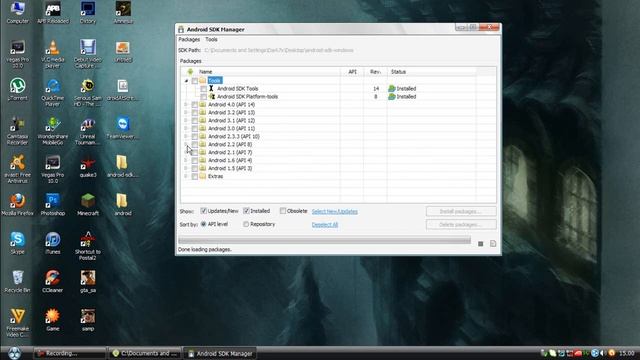Viewport: 640px width, 360px height.
Task: Open the Recycle Bin
Action: [18, 281]
